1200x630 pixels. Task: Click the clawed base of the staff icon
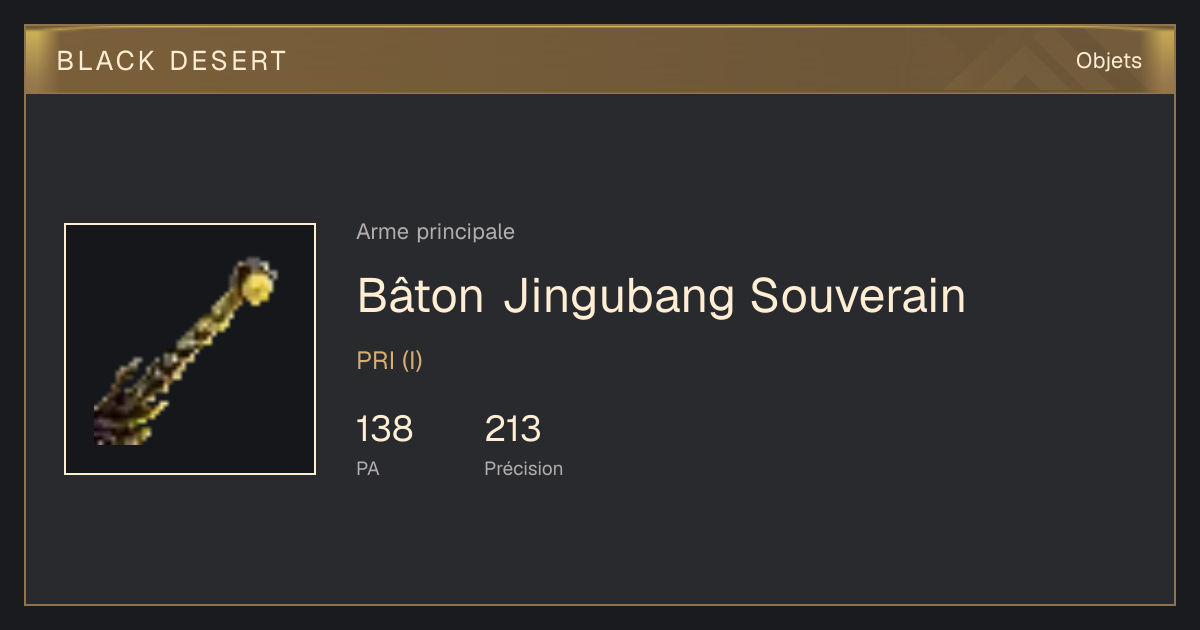(125, 405)
